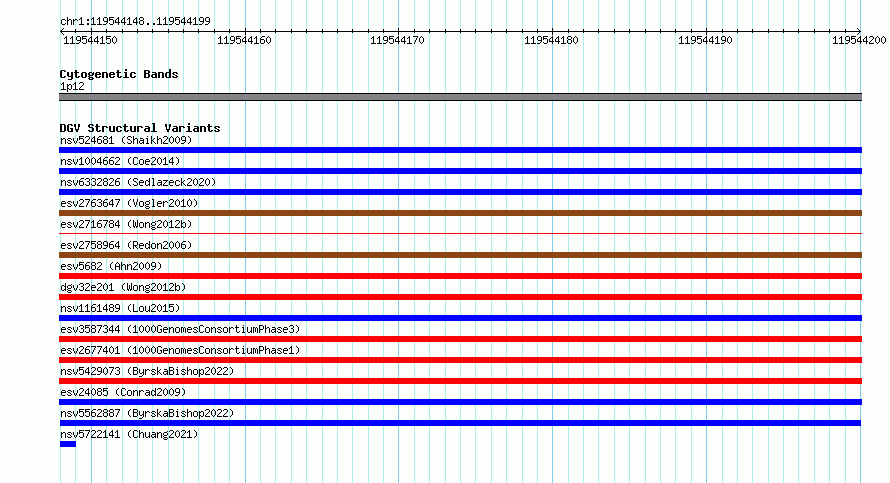Select brown bar under esv2763647
The image size is (890, 483).
point(460,213)
